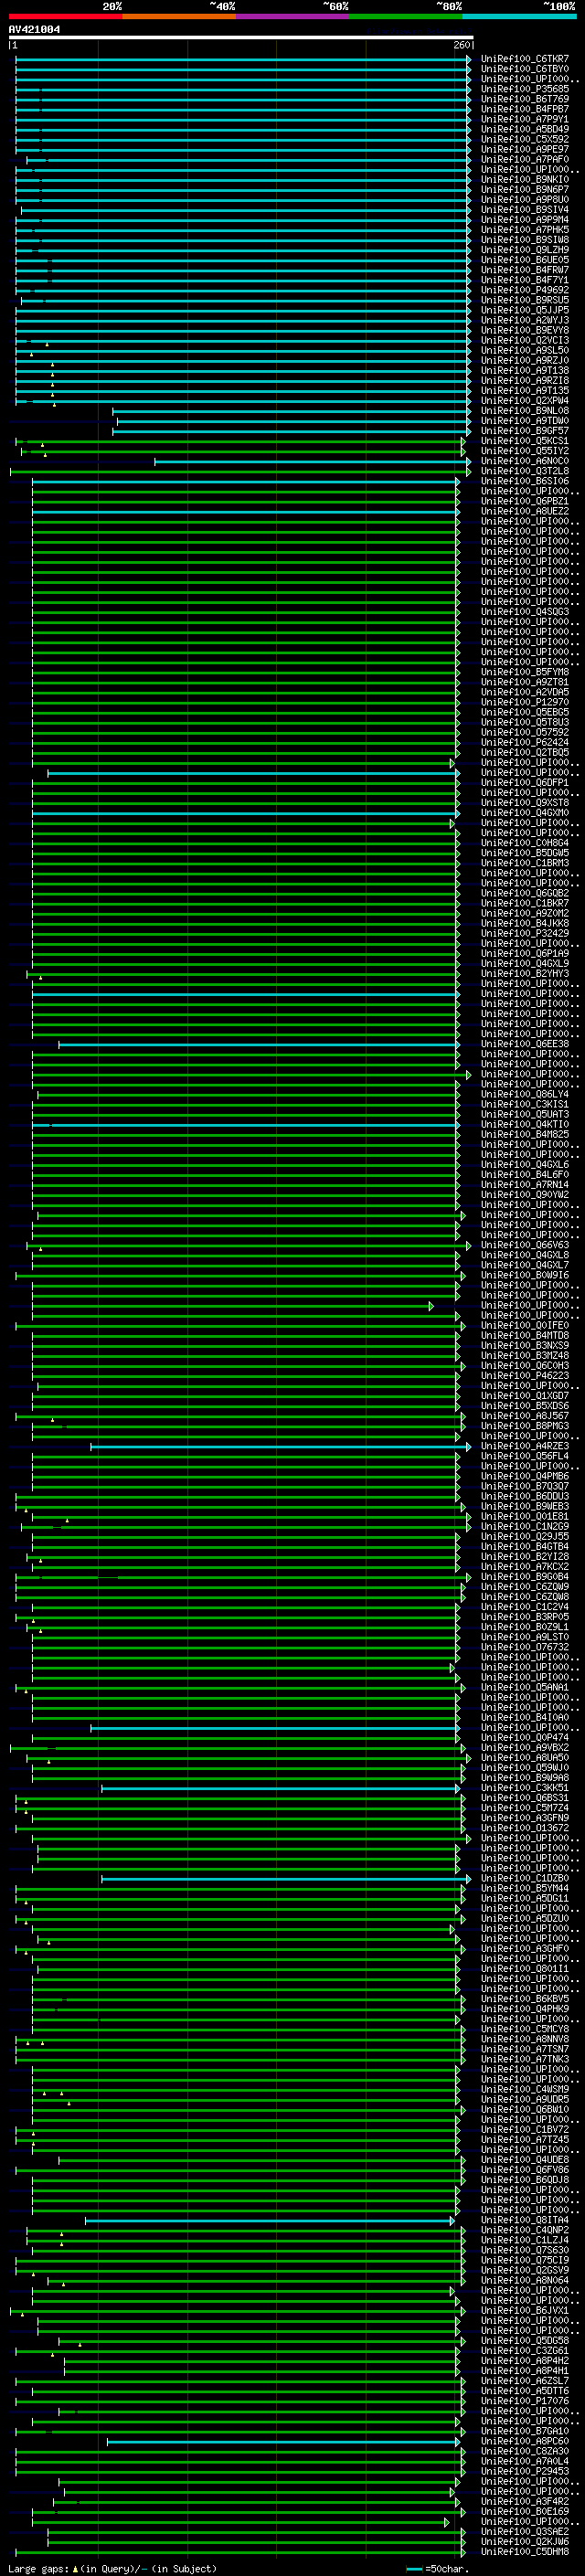
Task: Select hit label UniRef100_Q4KTI0
Action: point(525,1124)
